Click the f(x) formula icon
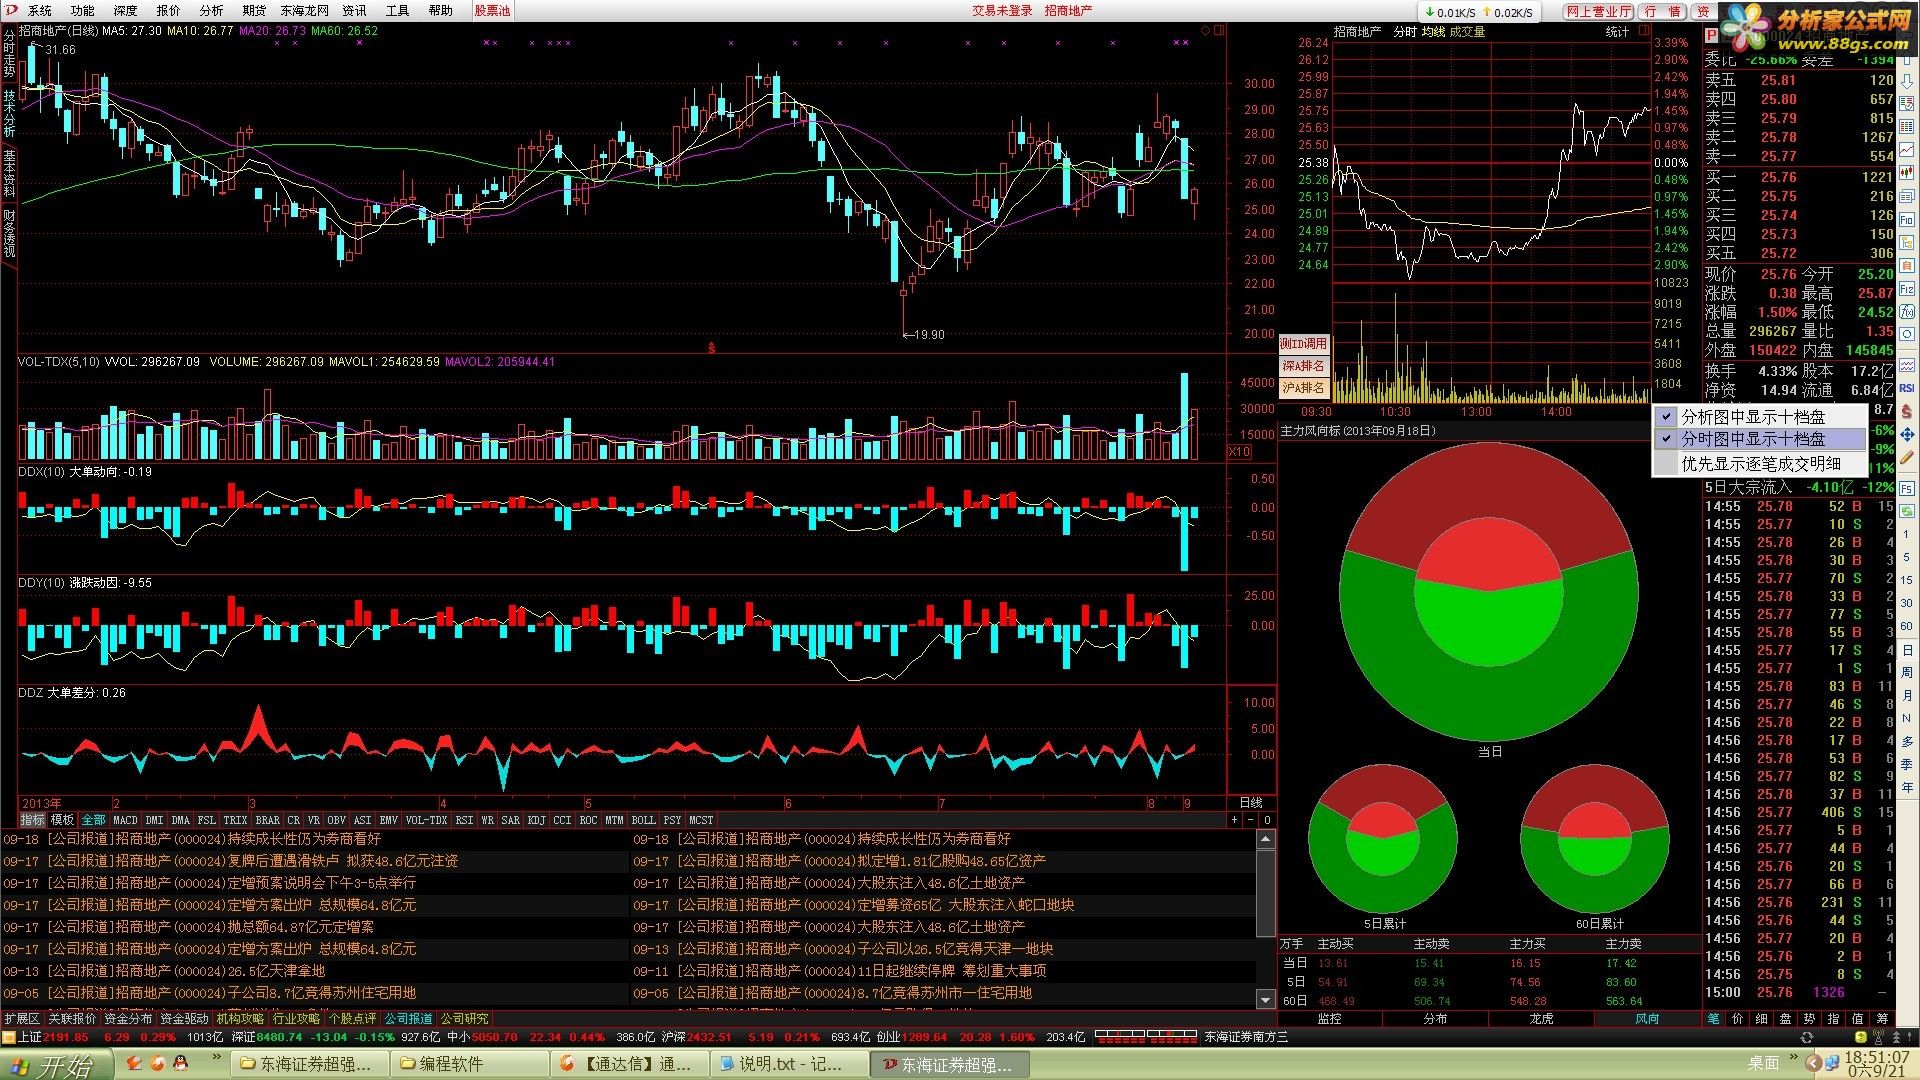This screenshot has width=1920, height=1080. click(1907, 311)
